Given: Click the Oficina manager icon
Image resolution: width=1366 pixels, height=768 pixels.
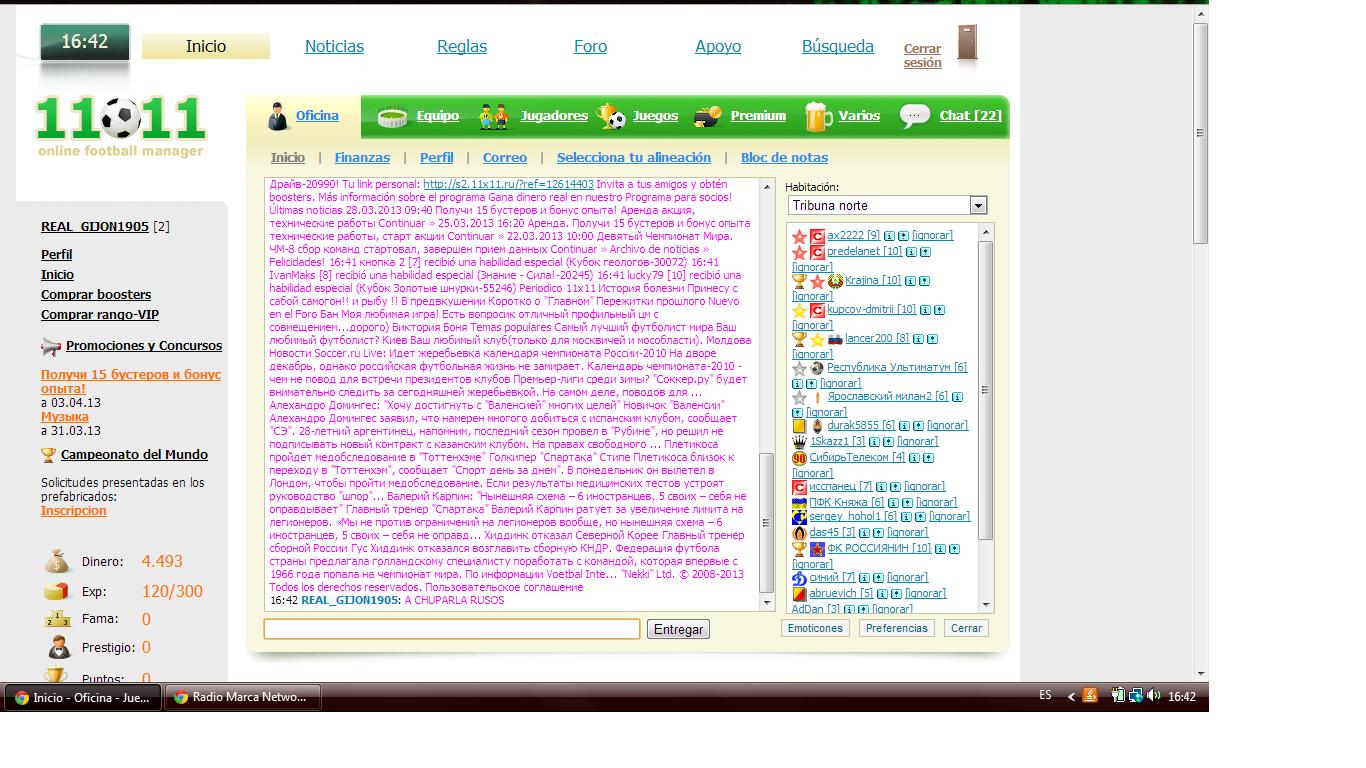Looking at the screenshot, I should pos(279,117).
